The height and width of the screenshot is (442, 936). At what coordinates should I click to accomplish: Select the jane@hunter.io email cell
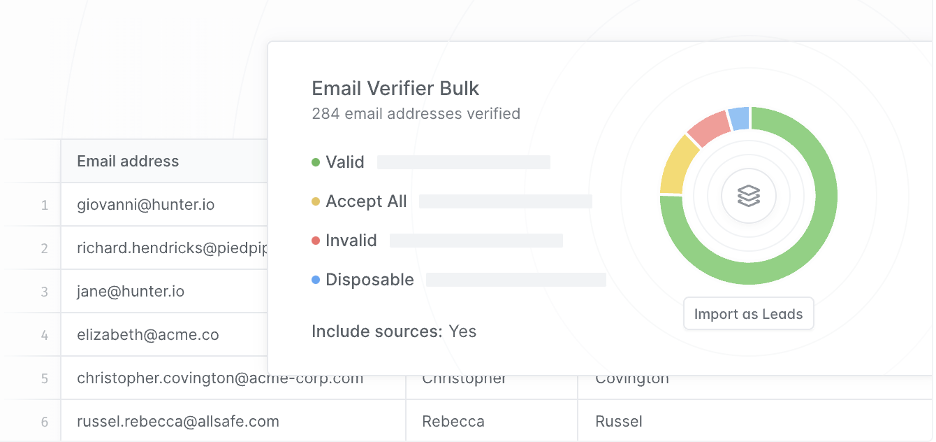130,292
